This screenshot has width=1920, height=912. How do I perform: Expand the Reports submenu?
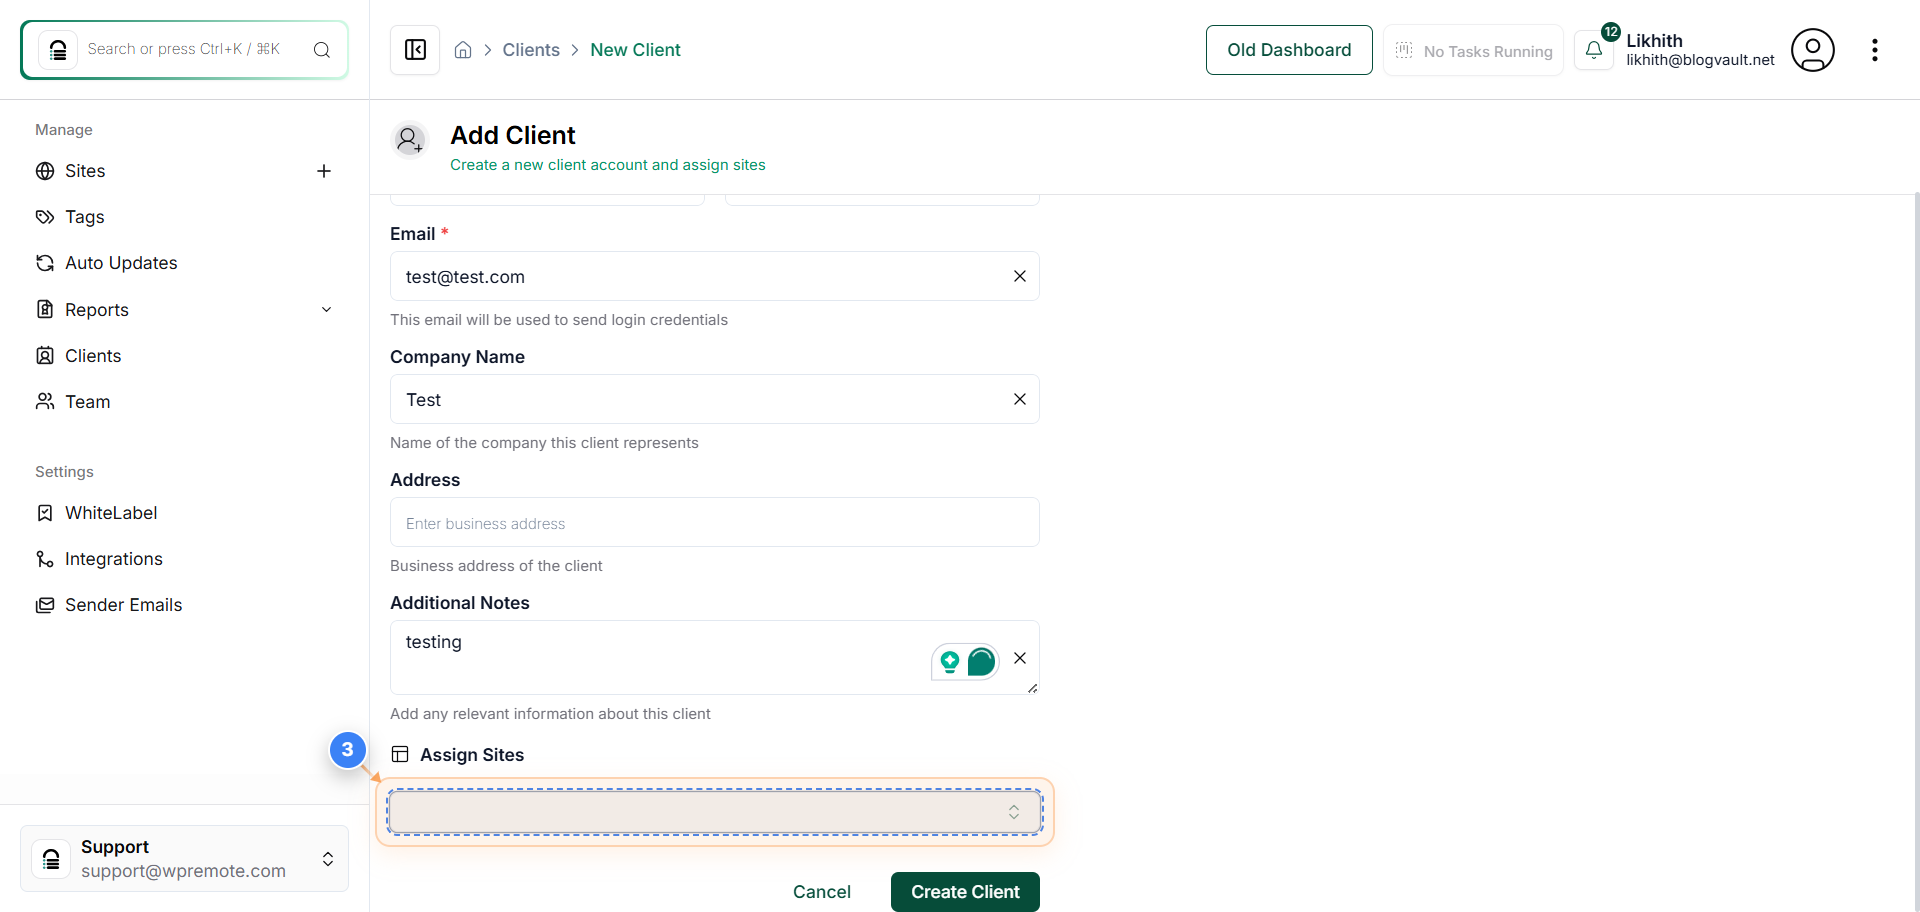click(x=326, y=309)
